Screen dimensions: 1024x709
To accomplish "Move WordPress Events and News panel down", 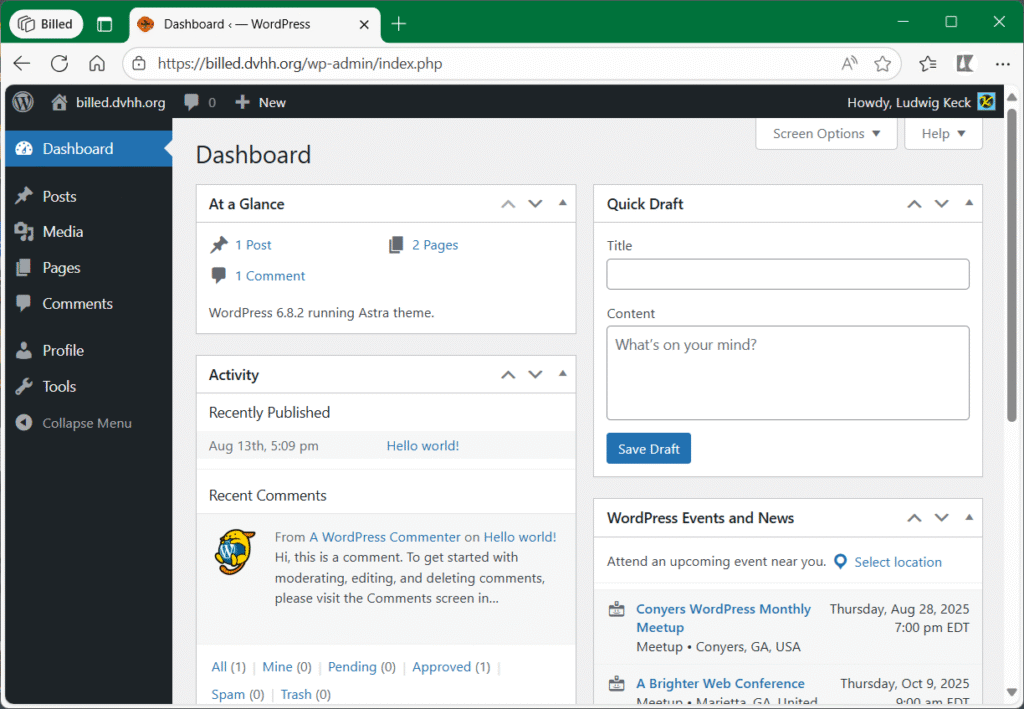I will point(941,518).
